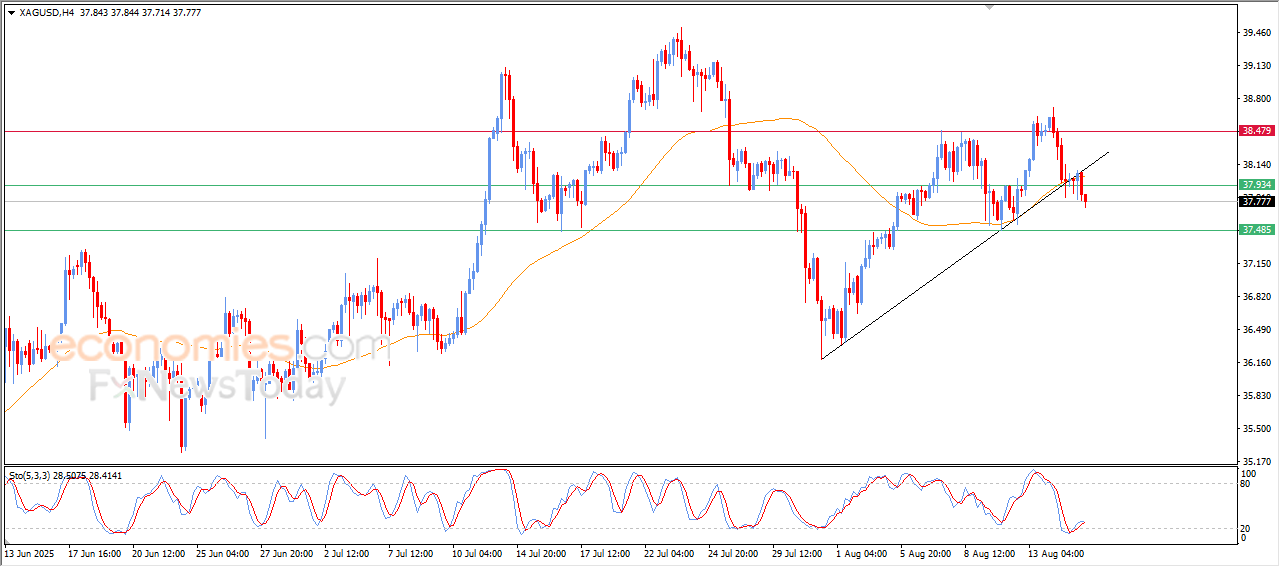The height and width of the screenshot is (567, 1280).
Task: Click the 35.830 price axis value
Action: (1257, 396)
